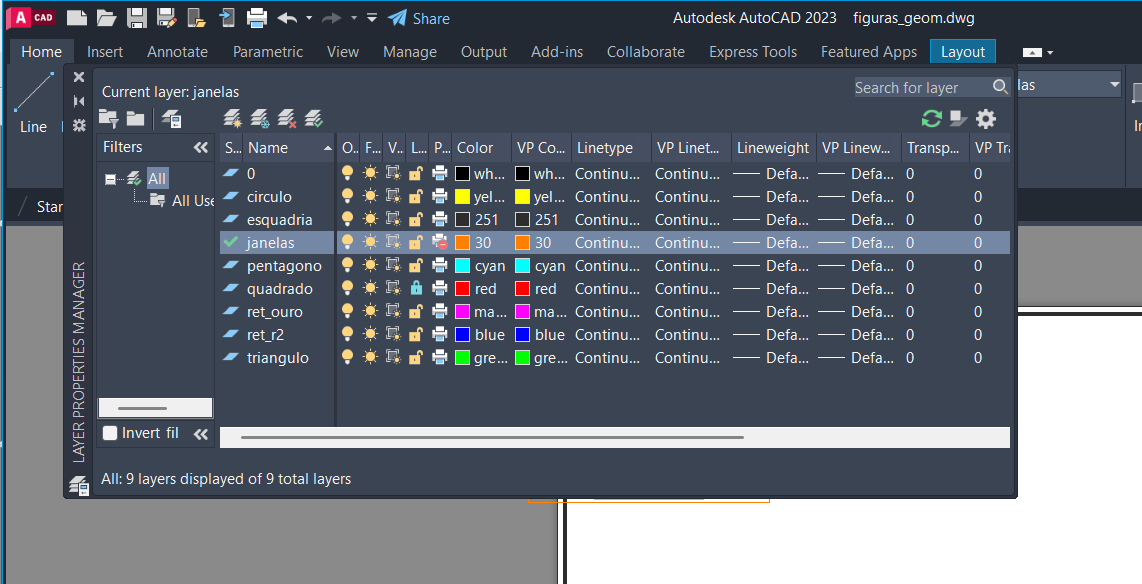Close the Layer Properties Manager palette
Viewport: 1142px width, 584px height.
pos(79,77)
